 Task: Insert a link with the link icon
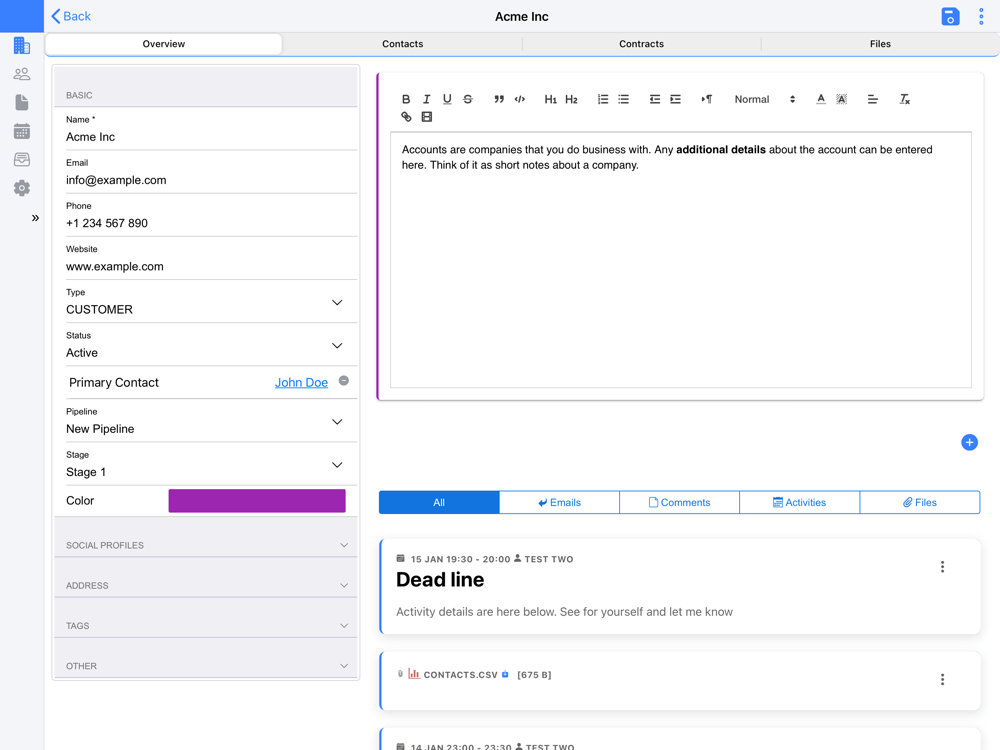(x=406, y=117)
